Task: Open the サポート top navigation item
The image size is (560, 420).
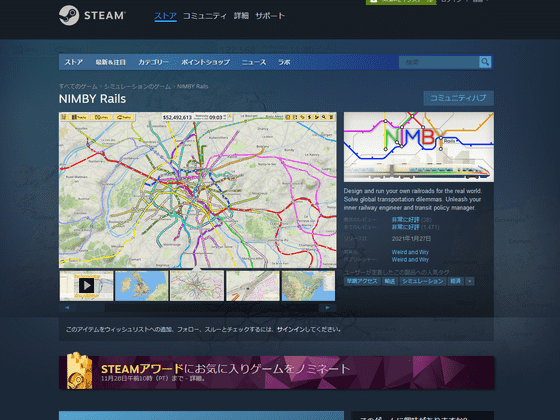Action: click(270, 16)
